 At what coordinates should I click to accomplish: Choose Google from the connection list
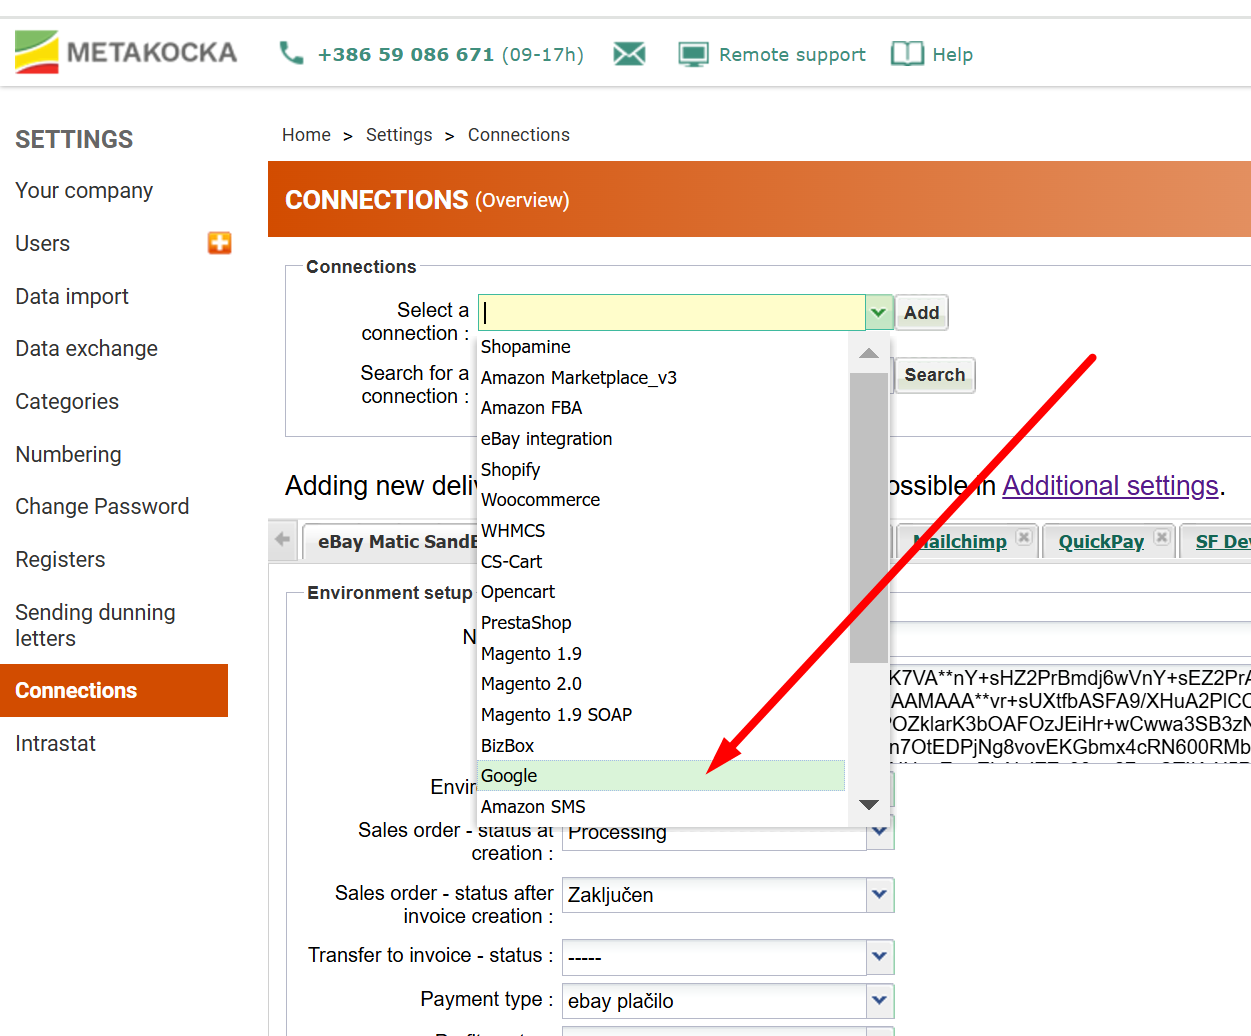[662, 776]
